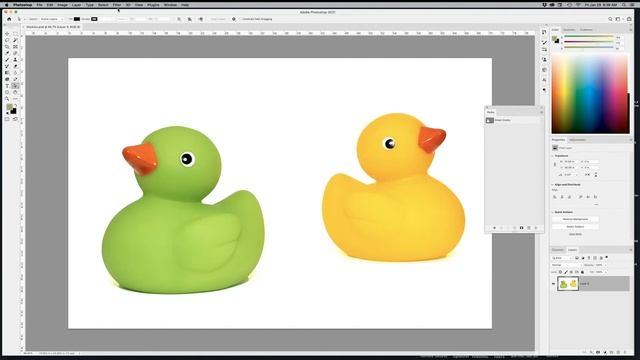Open the Window menu

170,5
